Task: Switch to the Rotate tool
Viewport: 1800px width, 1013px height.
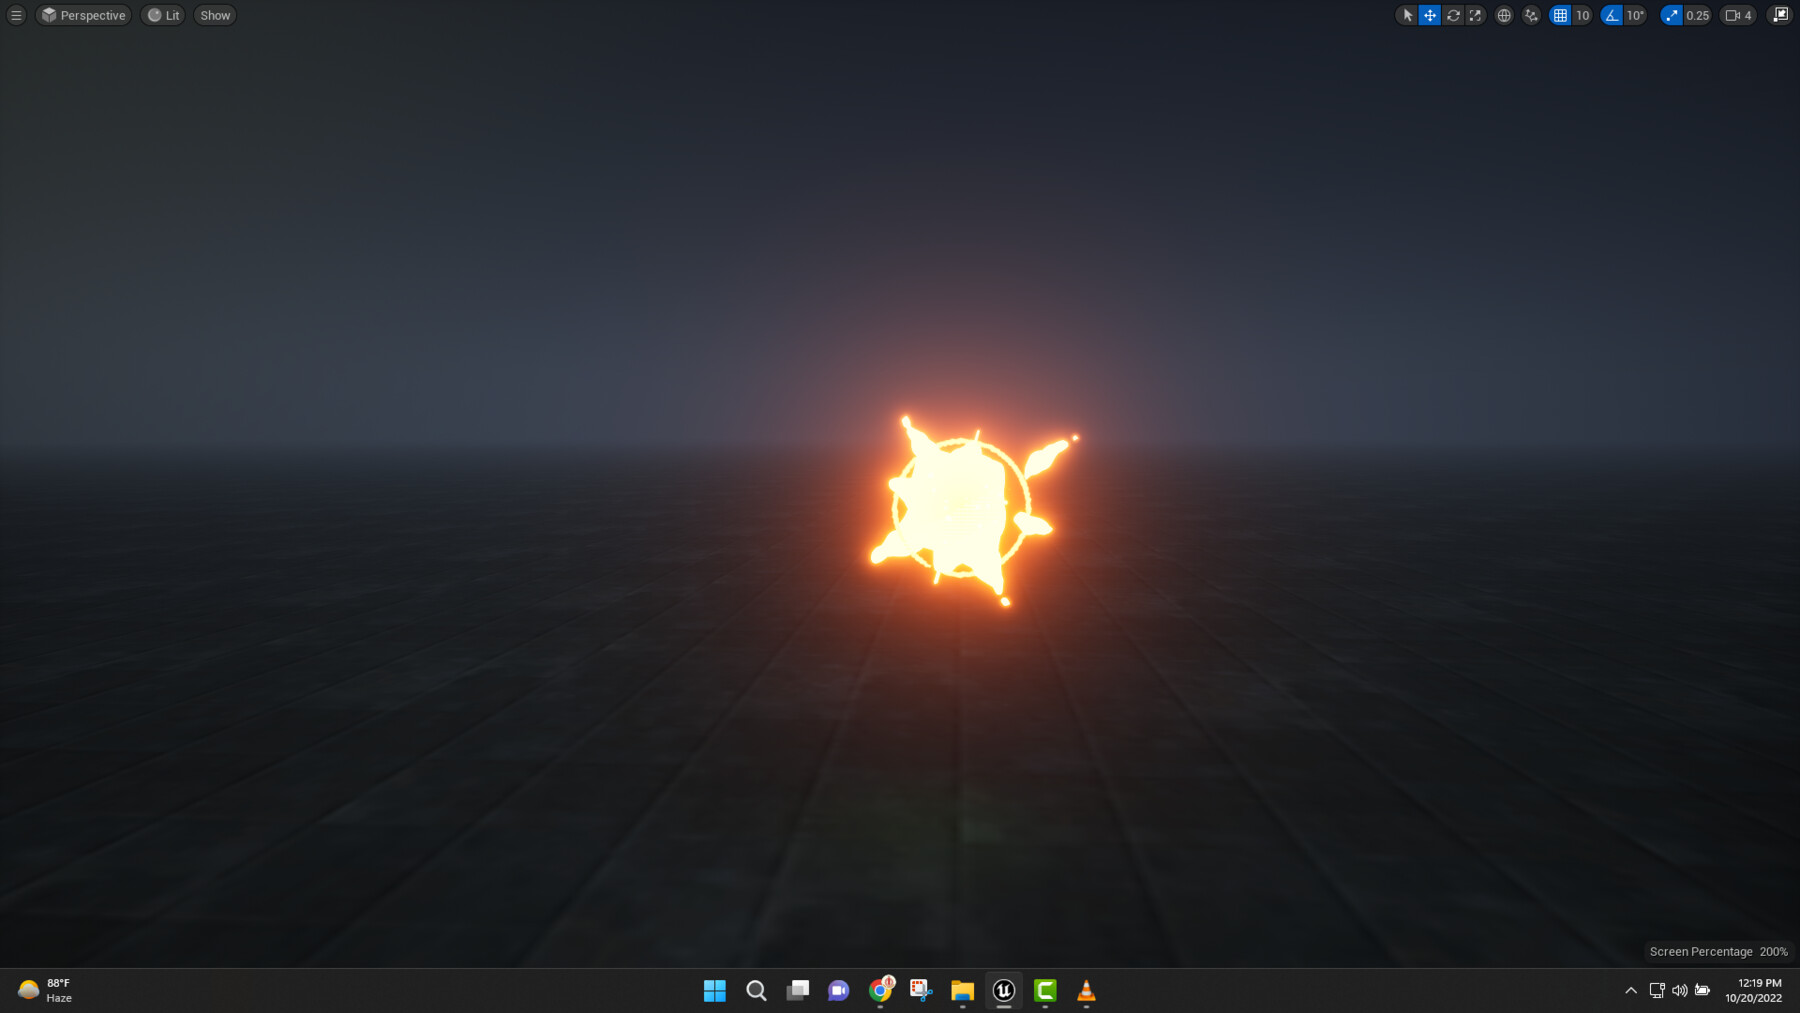Action: [x=1452, y=15]
